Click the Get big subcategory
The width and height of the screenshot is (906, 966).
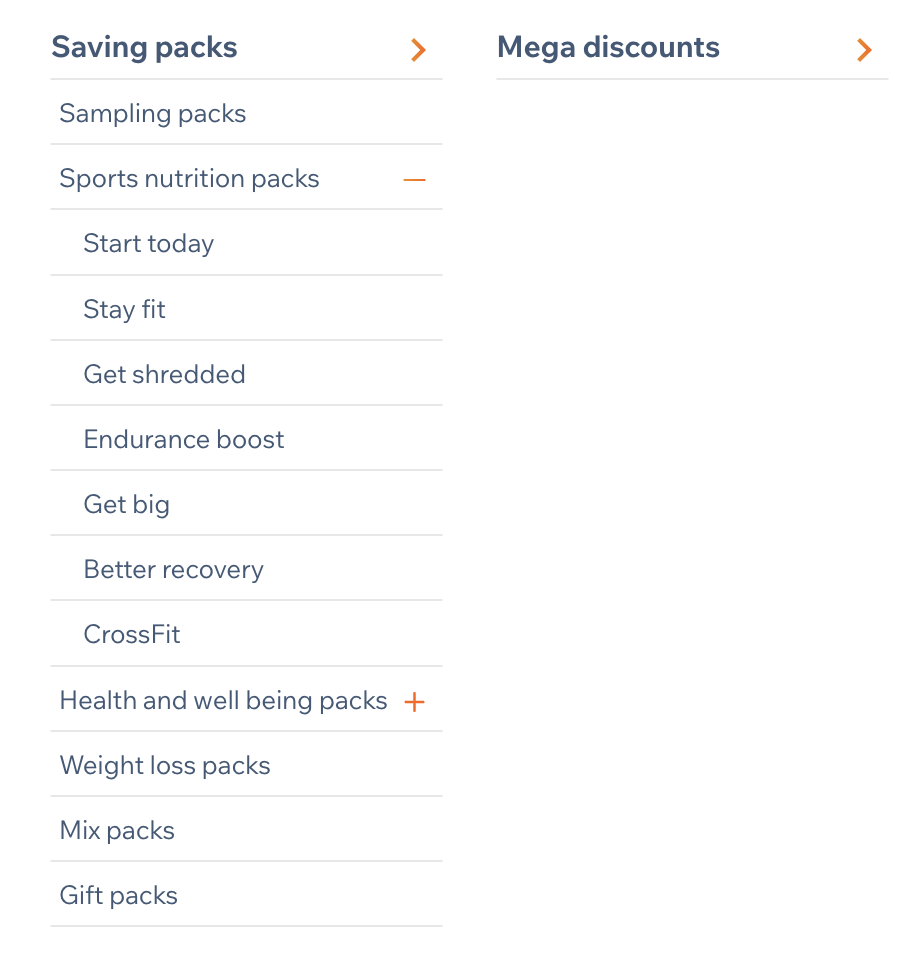(127, 504)
